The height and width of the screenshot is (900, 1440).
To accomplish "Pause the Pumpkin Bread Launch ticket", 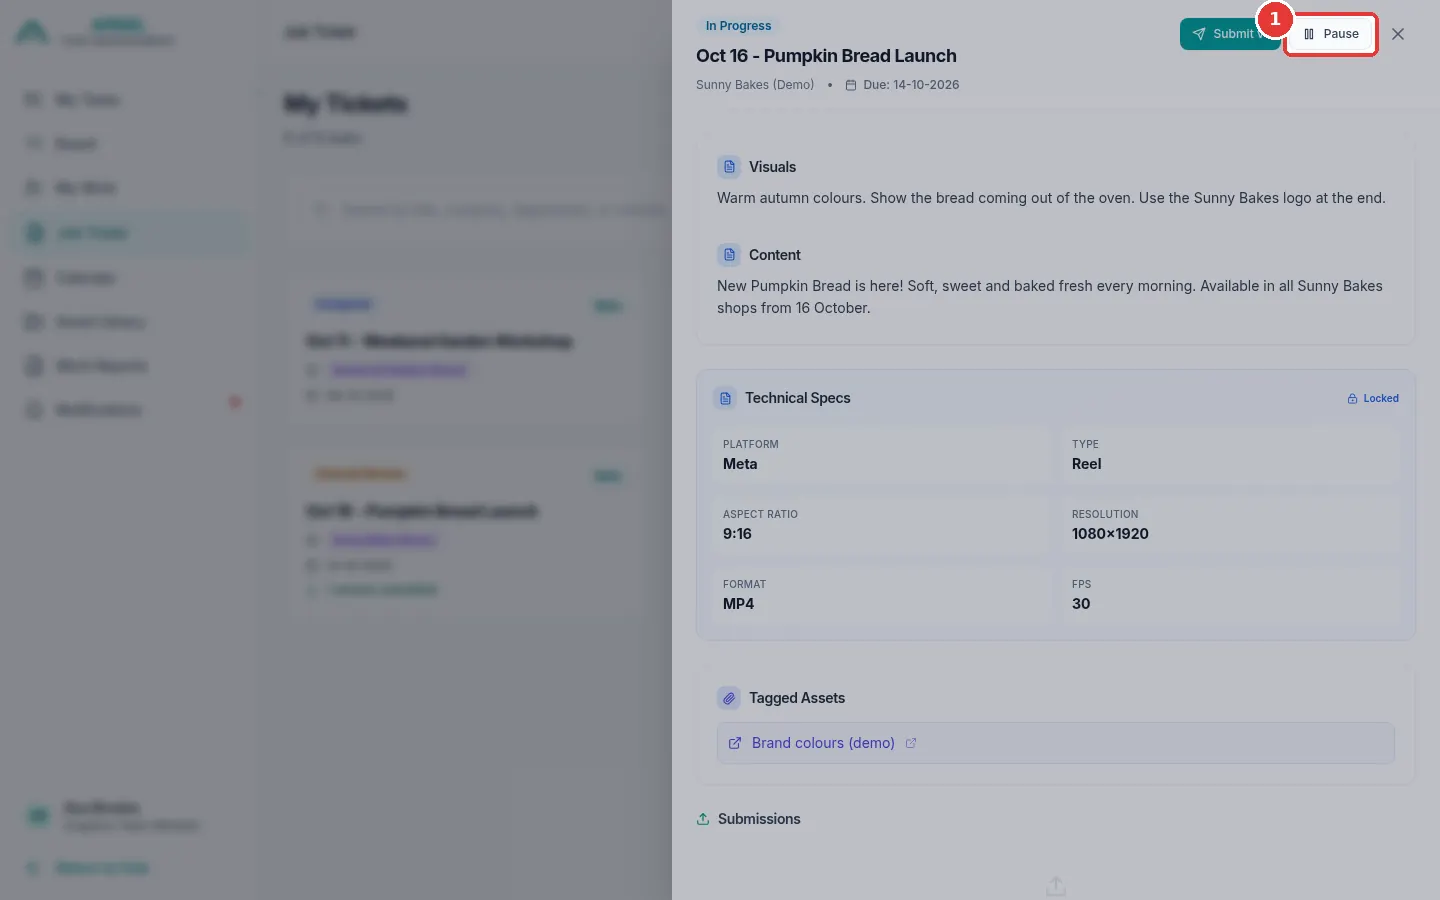I will tap(1330, 34).
